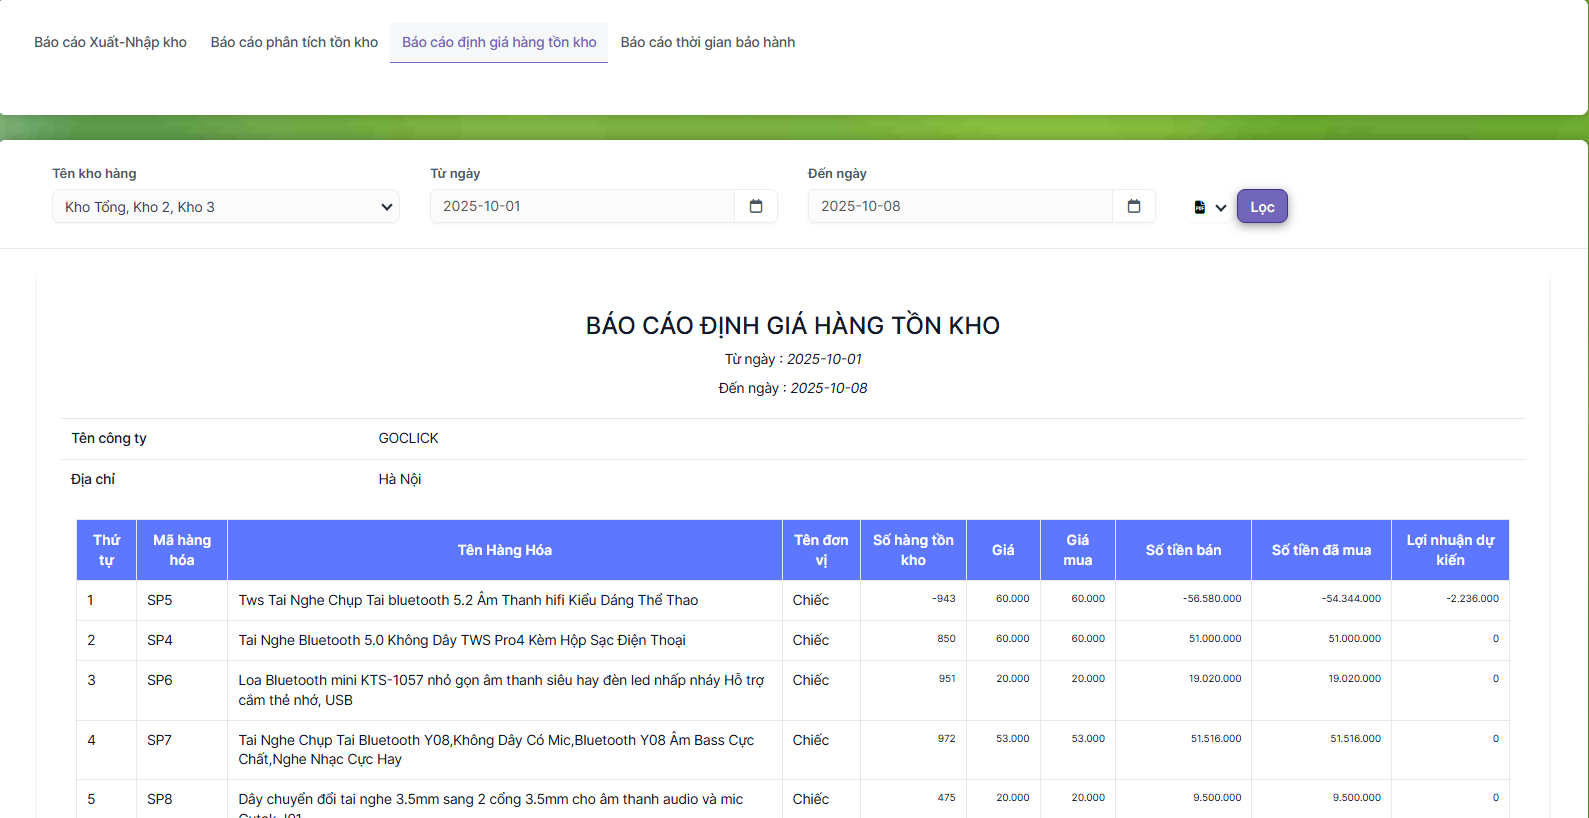1589x818 pixels.
Task: Click the Lợi nhuận dự kiến header
Action: click(1450, 550)
